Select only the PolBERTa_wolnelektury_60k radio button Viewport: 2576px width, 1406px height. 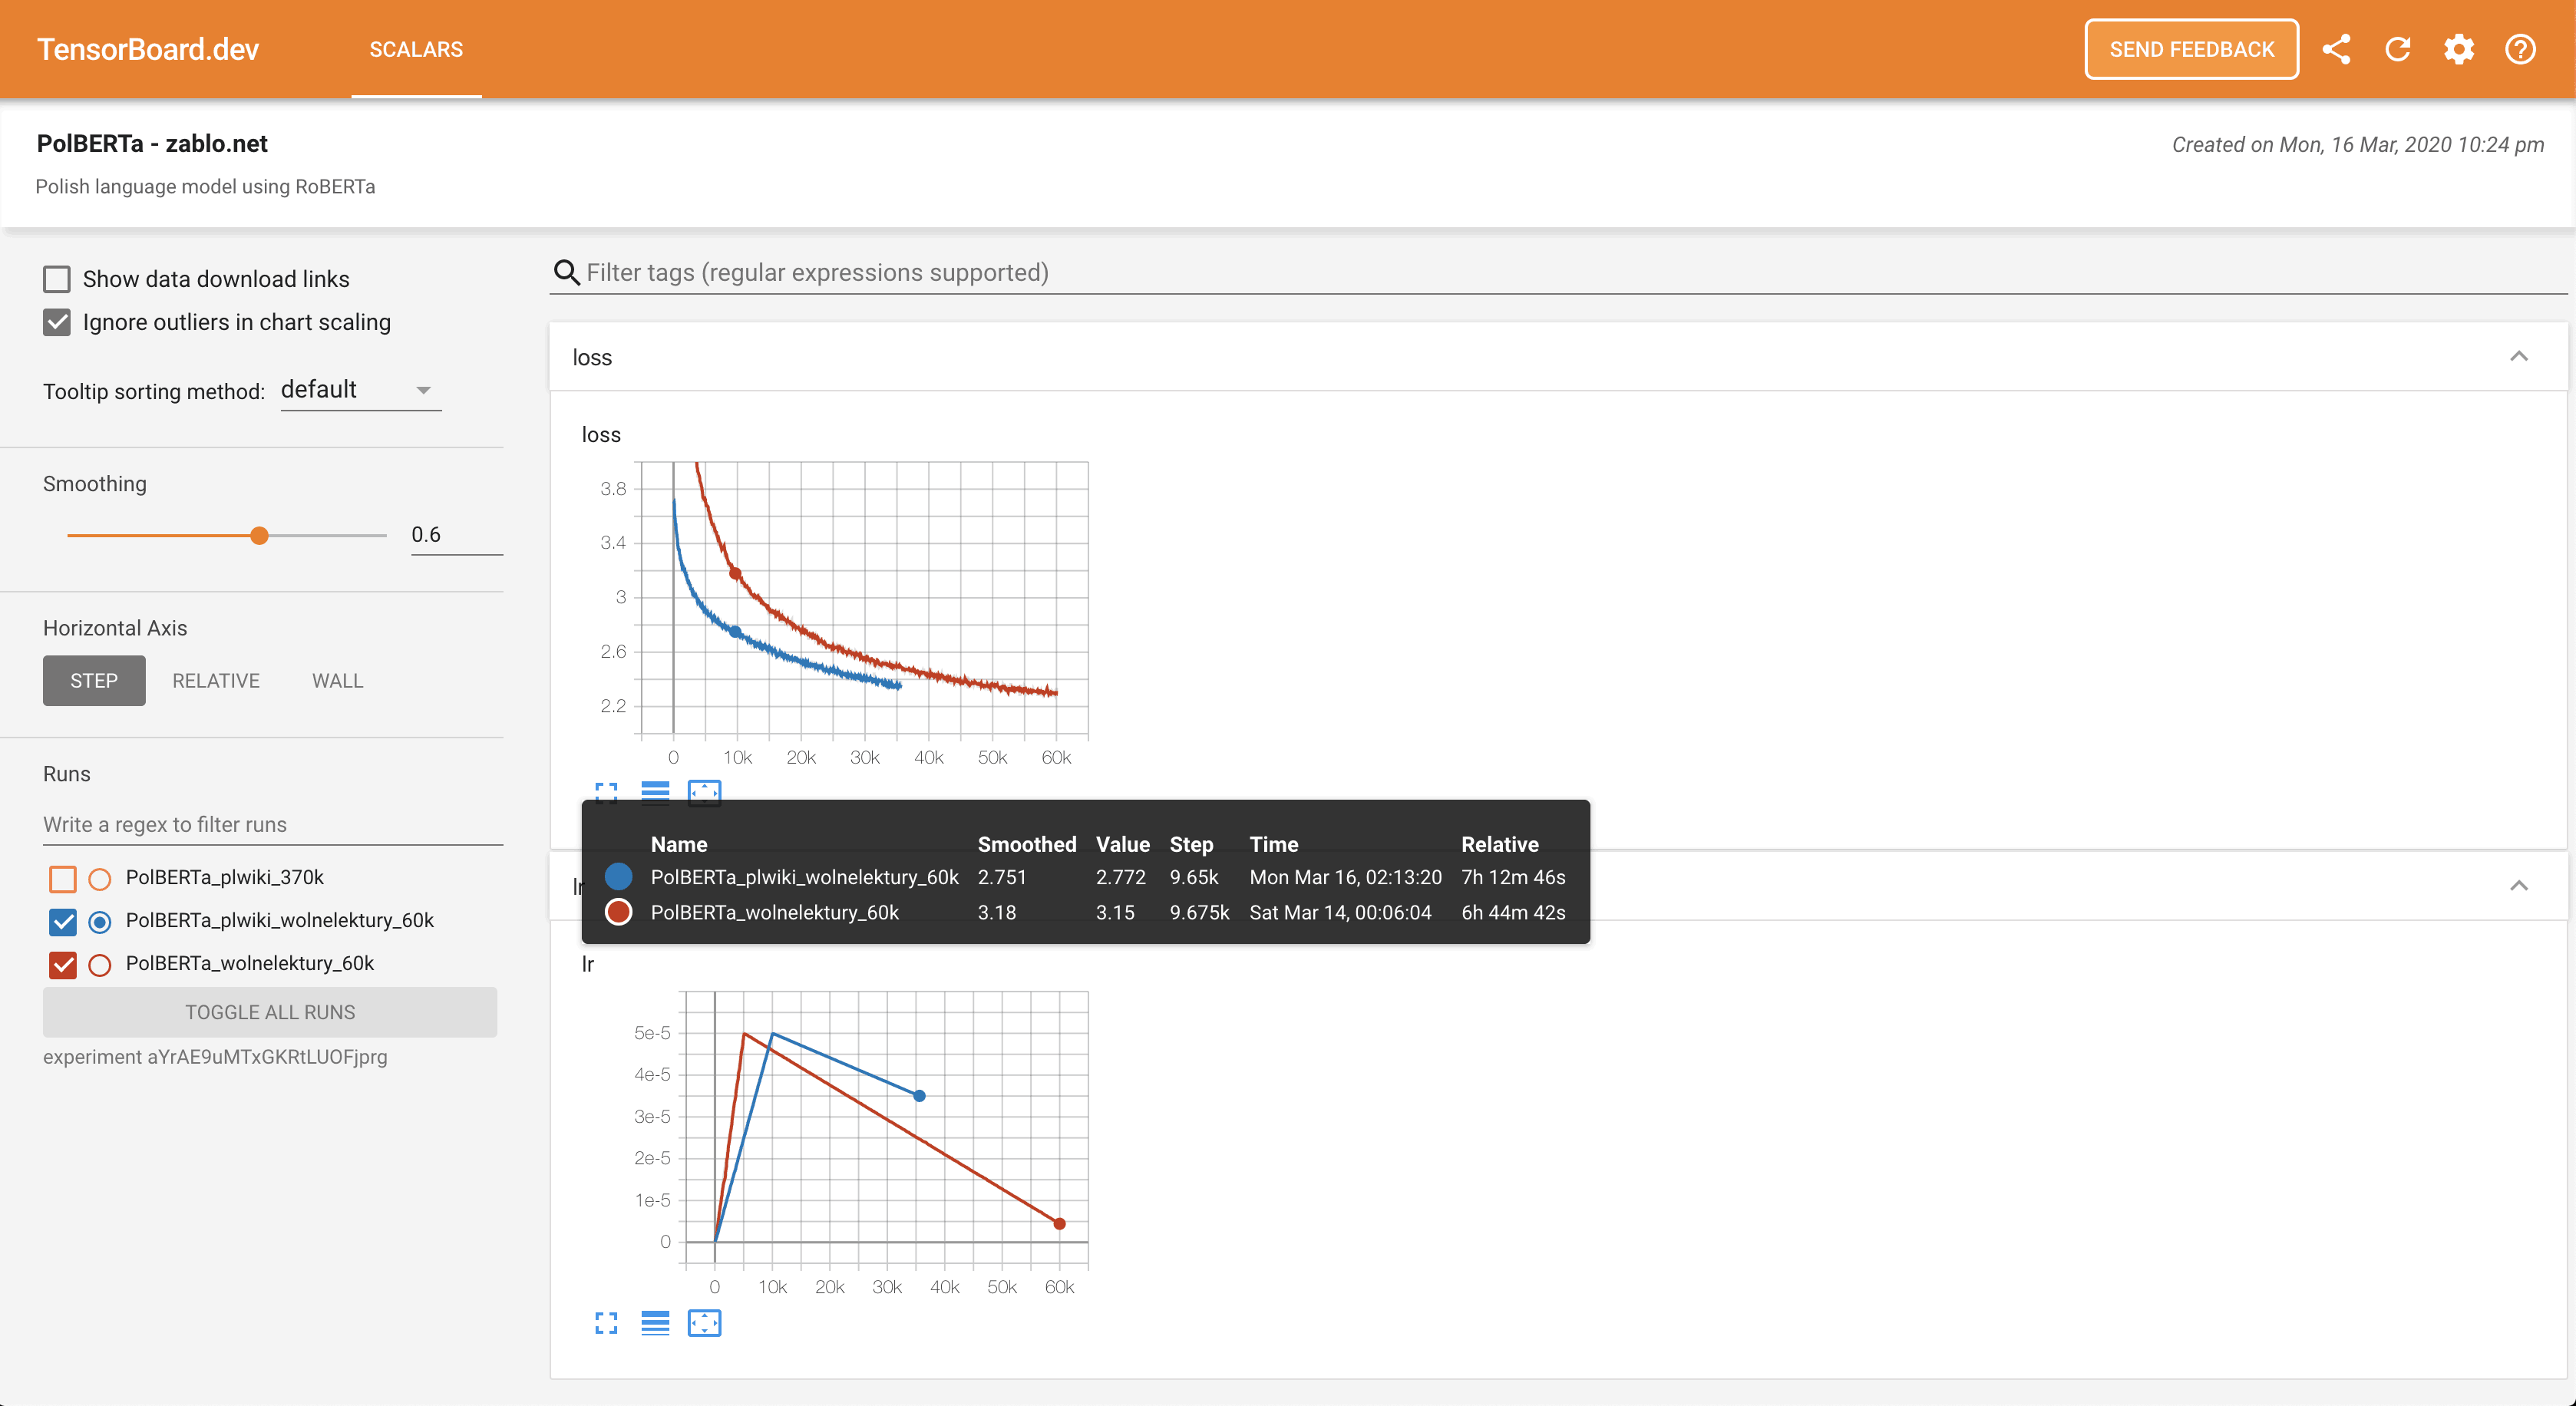coord(100,965)
